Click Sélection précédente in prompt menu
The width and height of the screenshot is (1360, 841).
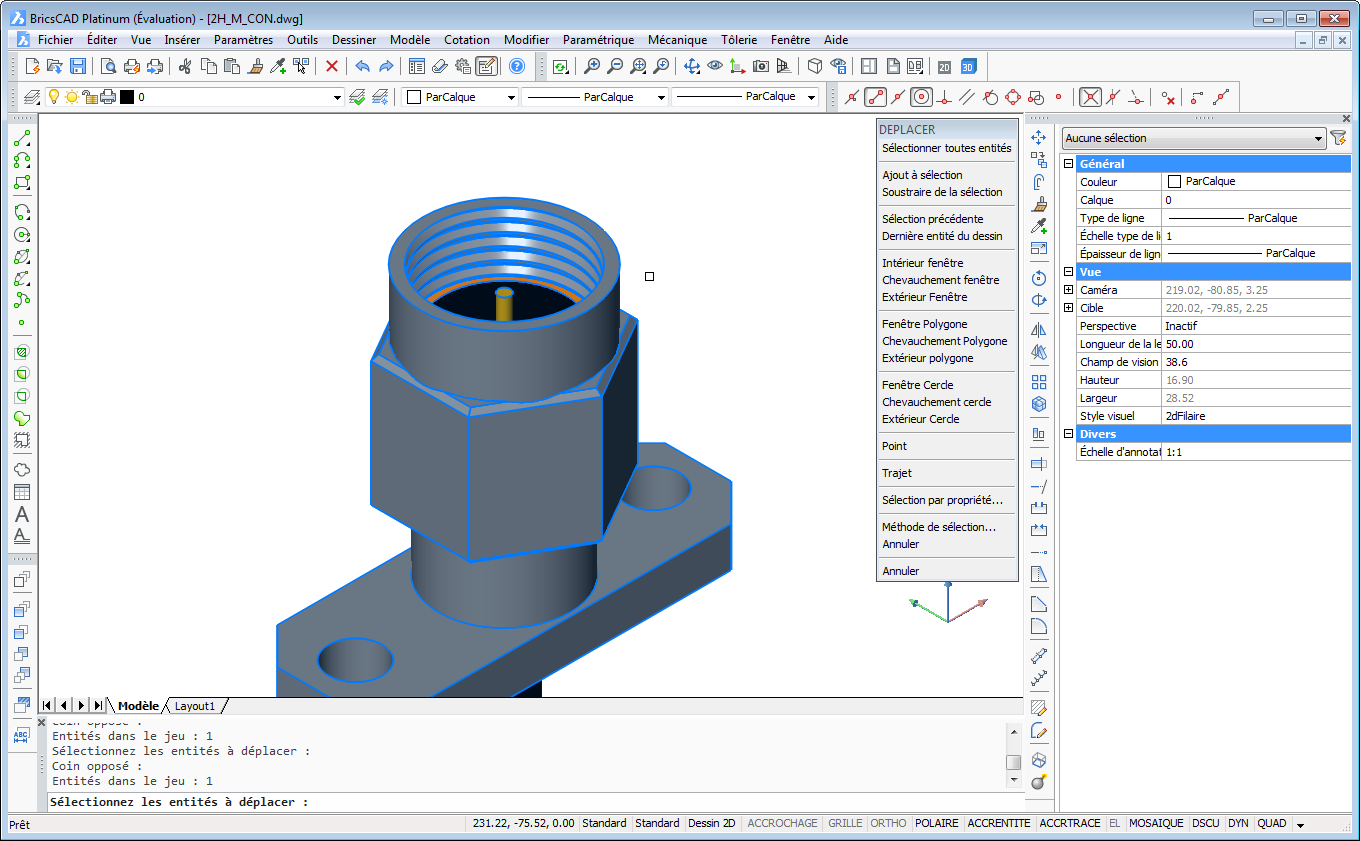point(932,219)
